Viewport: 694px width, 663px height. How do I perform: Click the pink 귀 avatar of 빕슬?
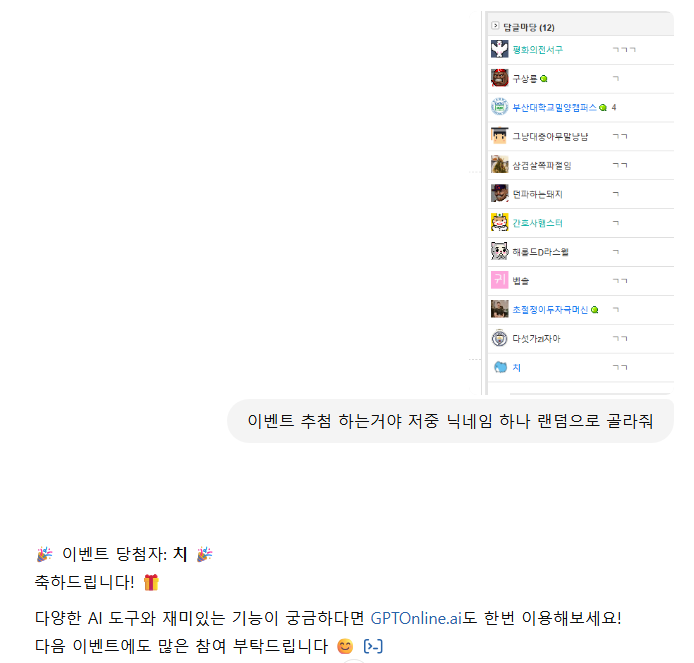pos(499,280)
